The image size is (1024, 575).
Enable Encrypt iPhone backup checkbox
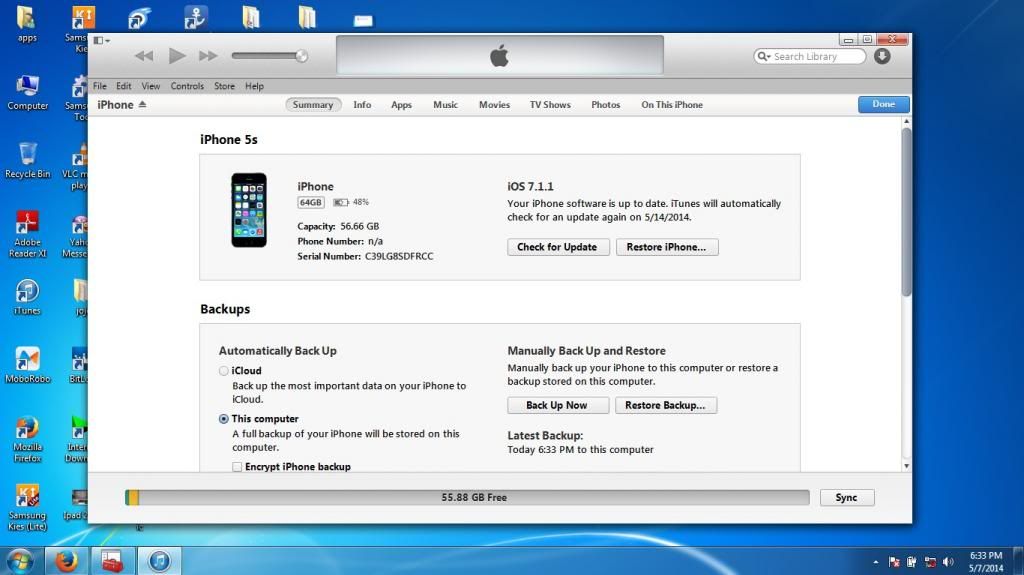coord(237,467)
